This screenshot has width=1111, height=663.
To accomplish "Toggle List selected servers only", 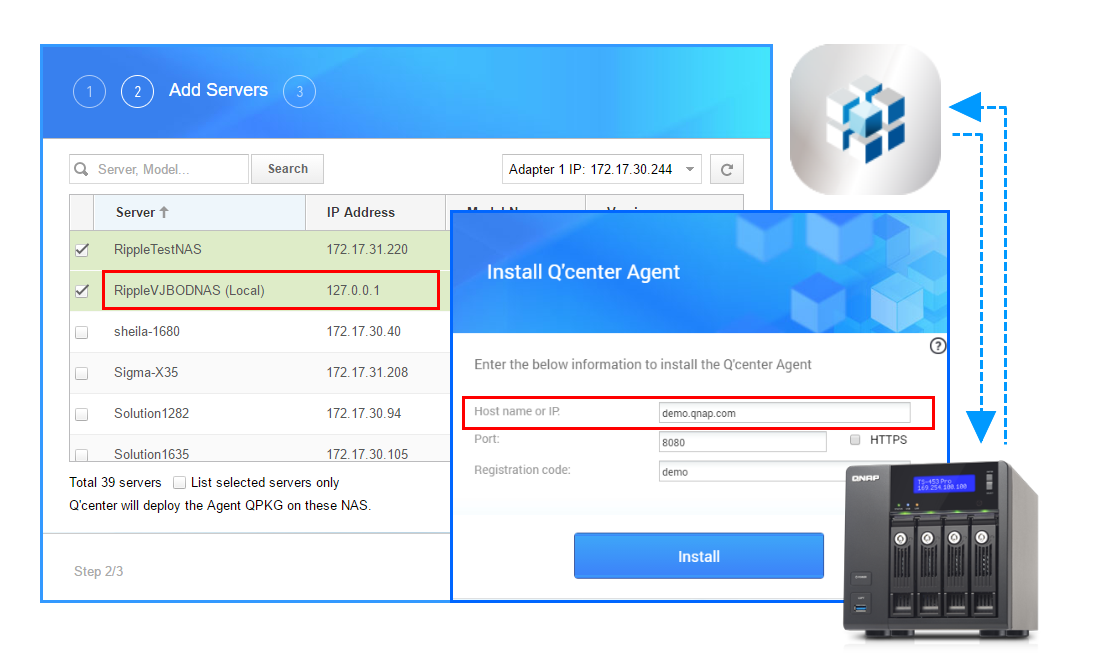I will (x=179, y=483).
